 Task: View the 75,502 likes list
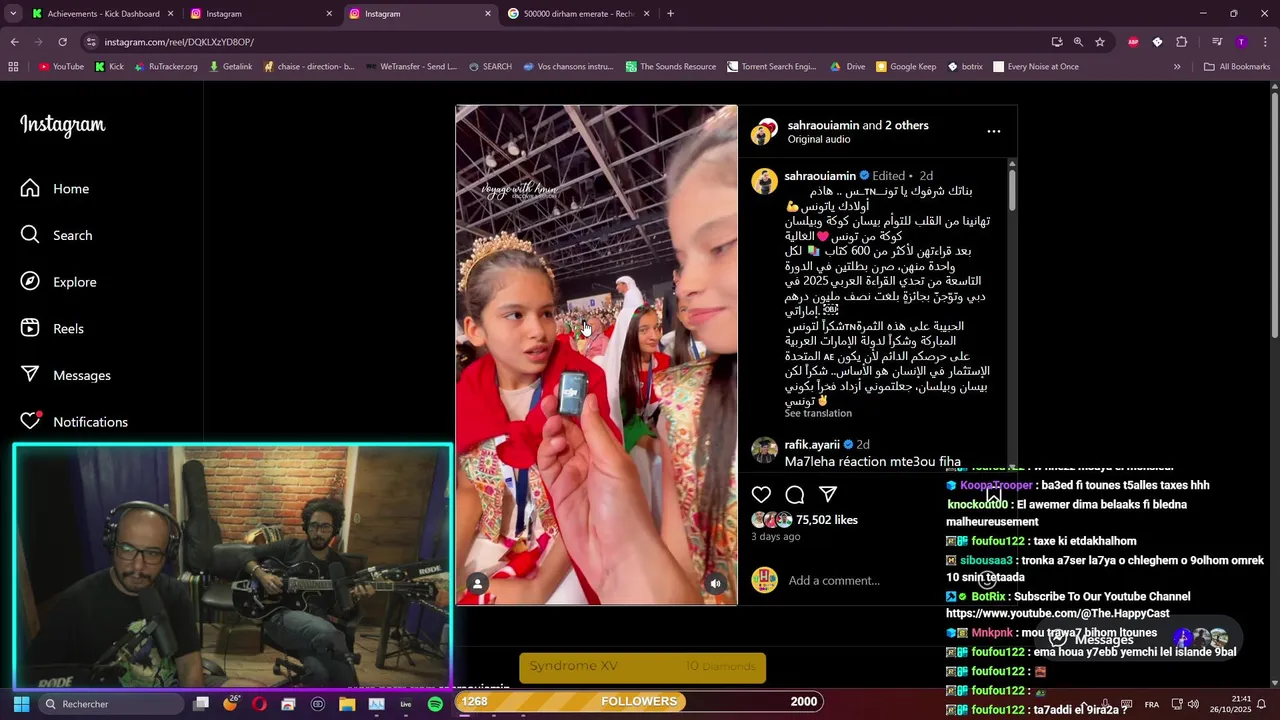pyautogui.click(x=827, y=520)
